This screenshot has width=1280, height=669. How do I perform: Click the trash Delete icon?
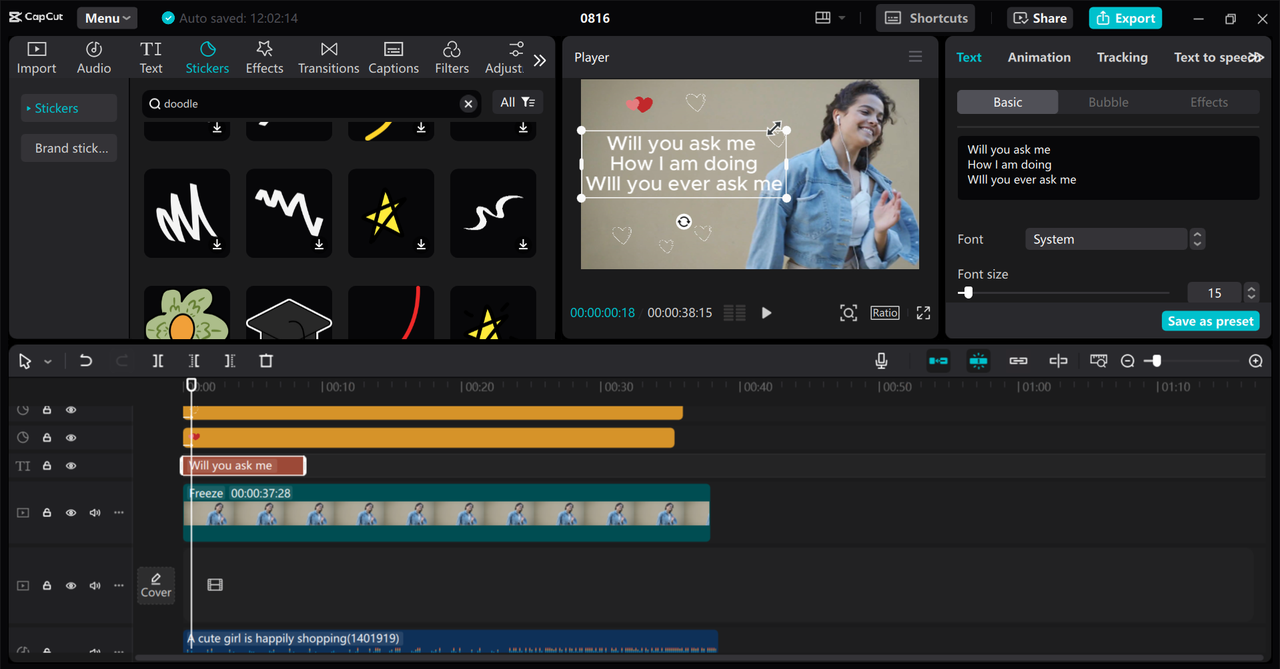tap(266, 361)
